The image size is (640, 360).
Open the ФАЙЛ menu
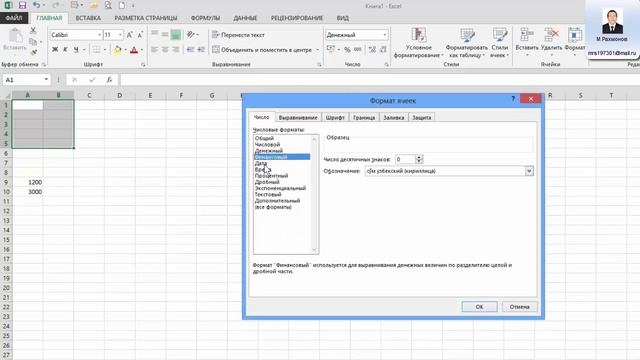(x=14, y=18)
